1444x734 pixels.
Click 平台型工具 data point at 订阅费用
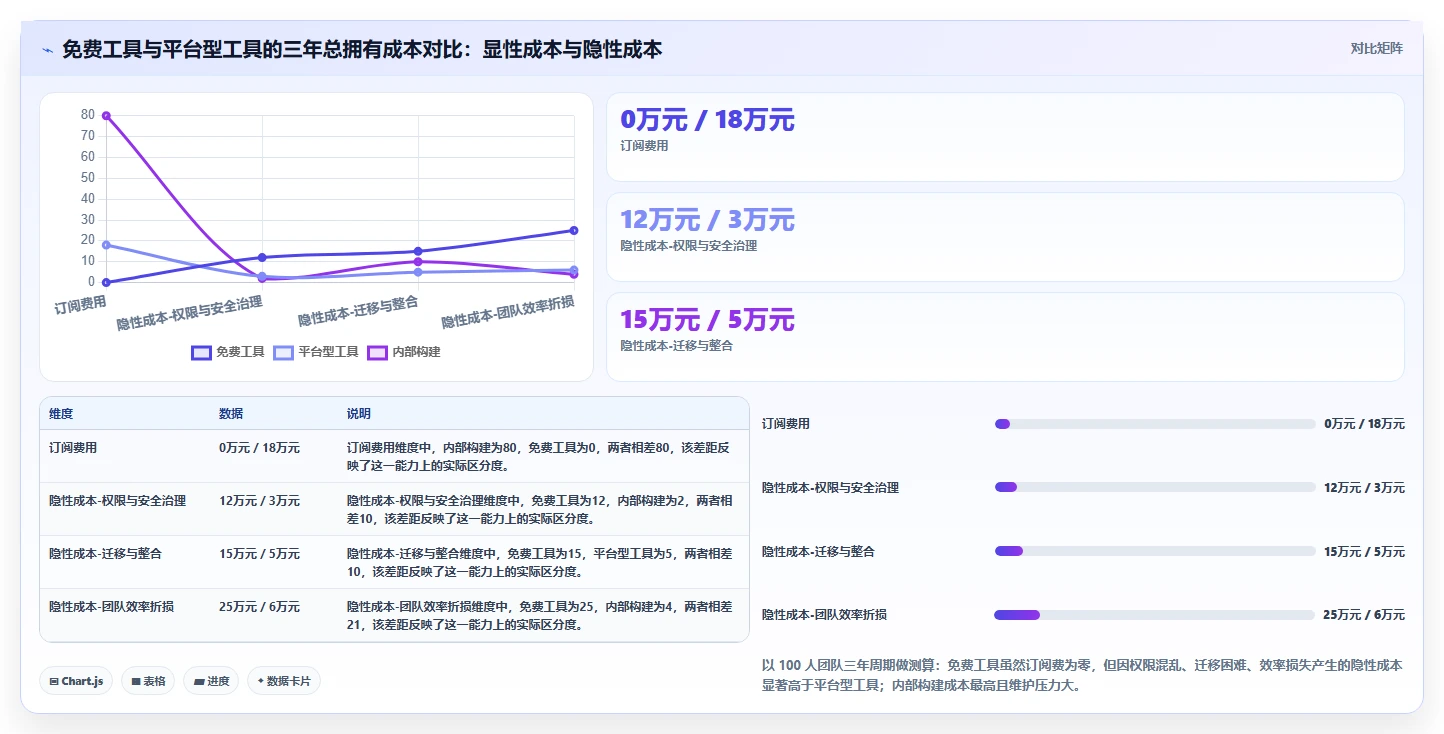(x=106, y=245)
